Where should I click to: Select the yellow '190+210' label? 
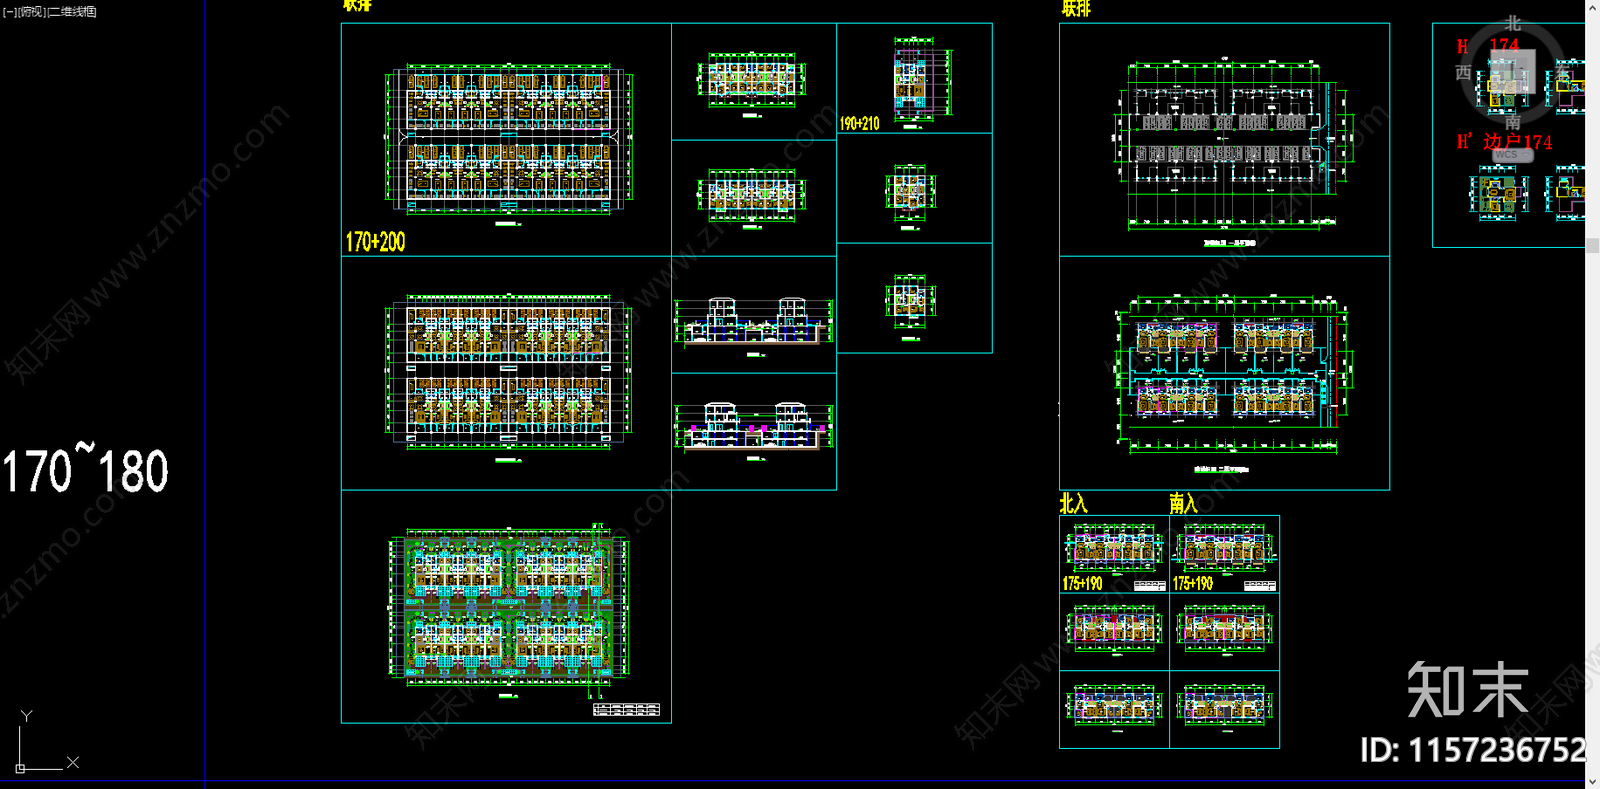click(x=859, y=123)
